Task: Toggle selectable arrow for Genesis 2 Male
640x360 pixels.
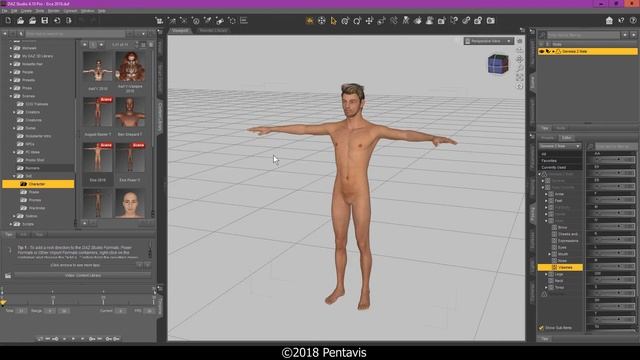Action: 549,51
